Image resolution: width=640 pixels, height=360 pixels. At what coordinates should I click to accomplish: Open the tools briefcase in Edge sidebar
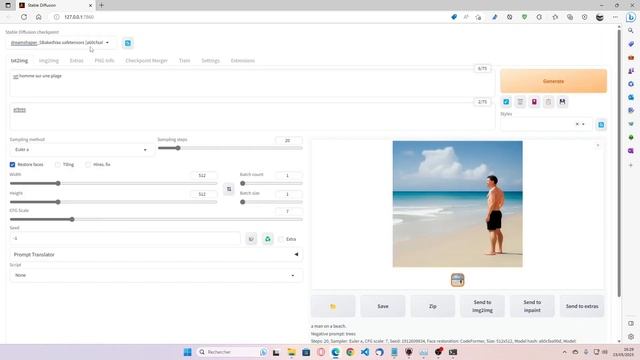point(631,58)
